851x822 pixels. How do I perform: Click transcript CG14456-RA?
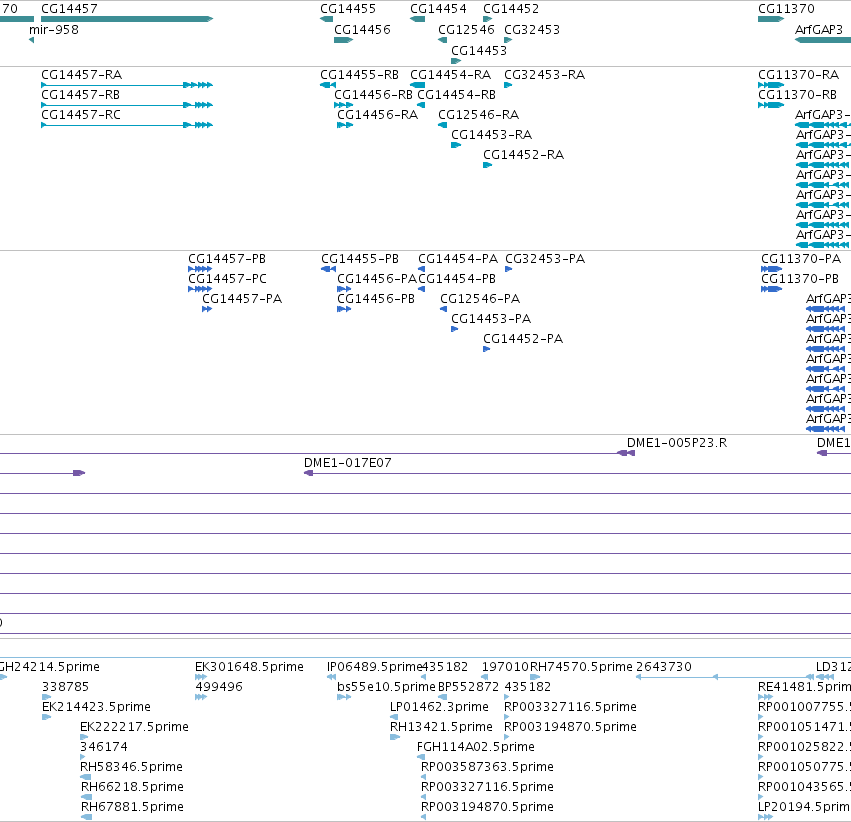377,114
